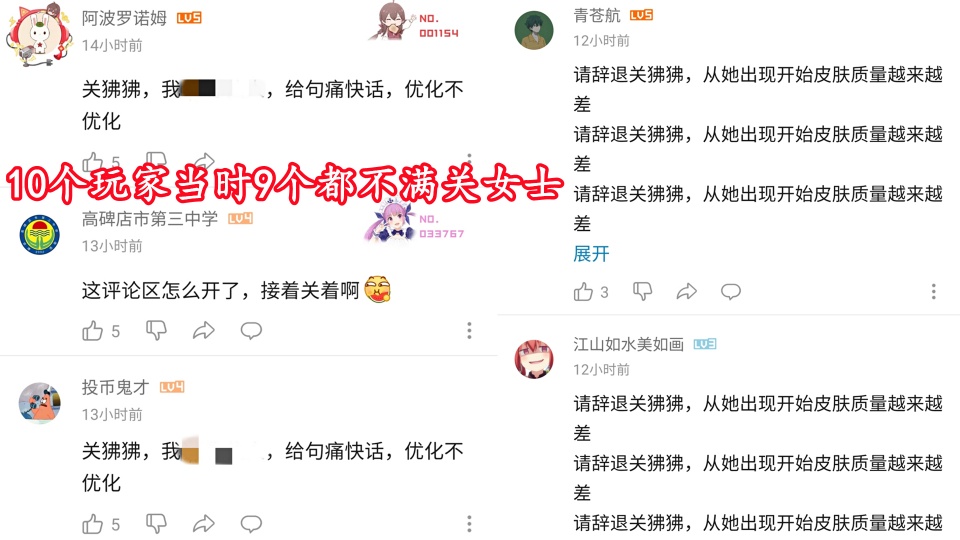Viewport: 960px width, 540px height.
Task: Open 阿波罗诺姆's profile avatar
Action: (39, 34)
